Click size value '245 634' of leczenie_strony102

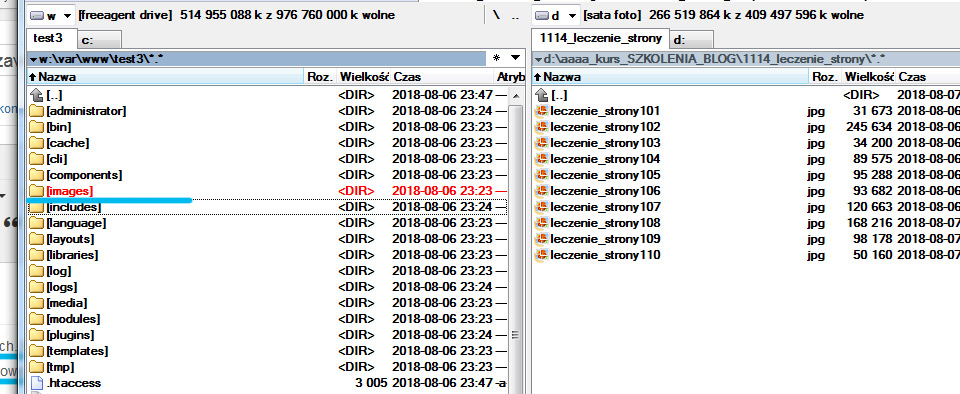click(x=869, y=127)
